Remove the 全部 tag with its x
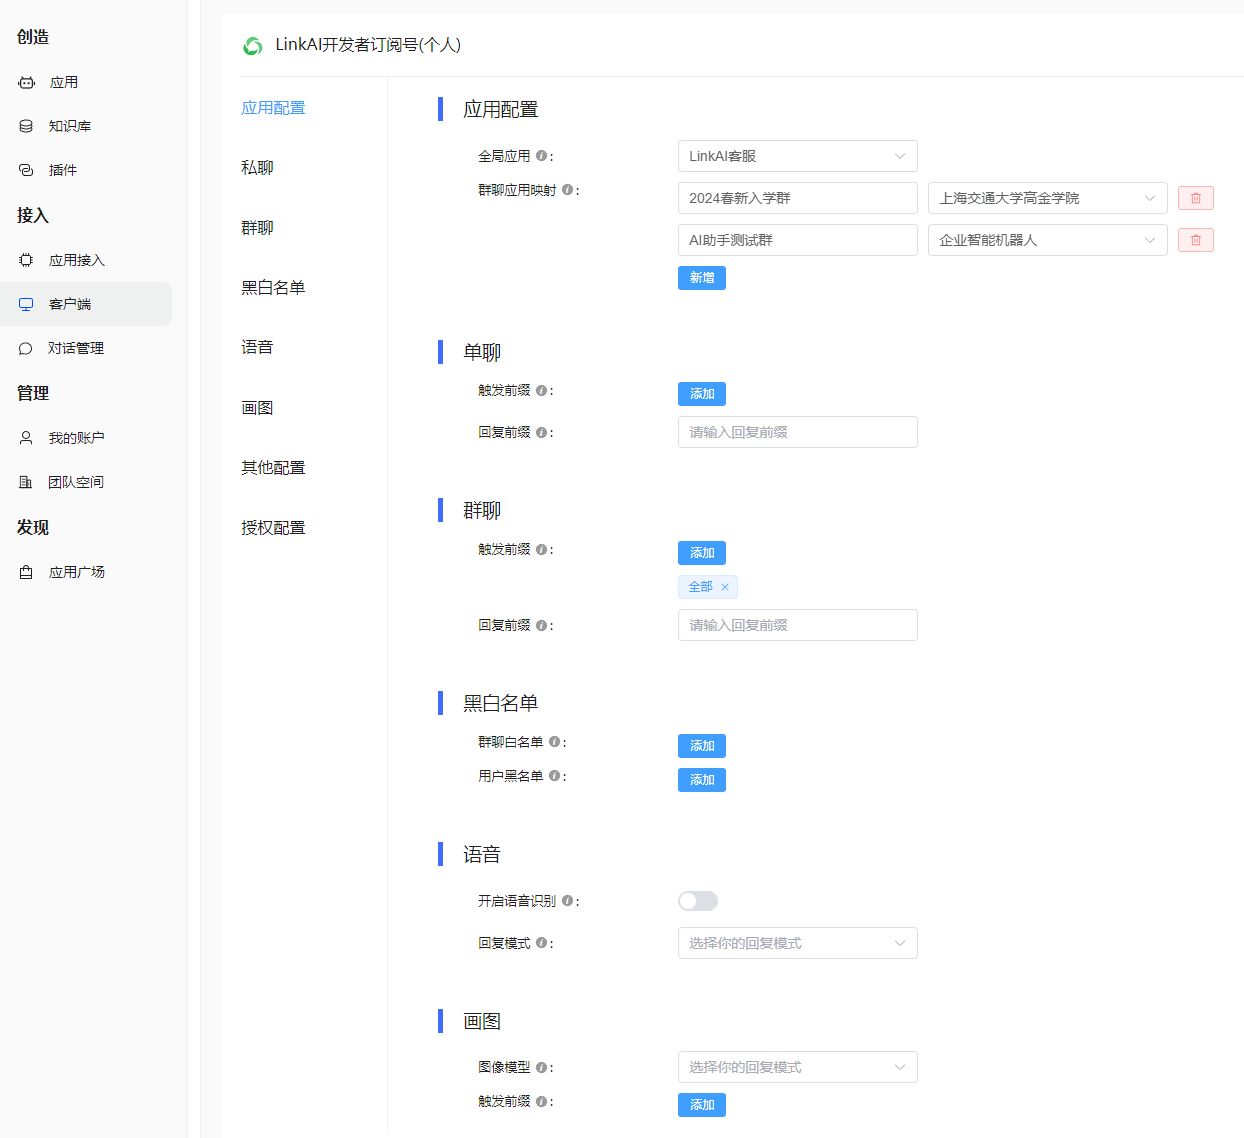 (725, 587)
